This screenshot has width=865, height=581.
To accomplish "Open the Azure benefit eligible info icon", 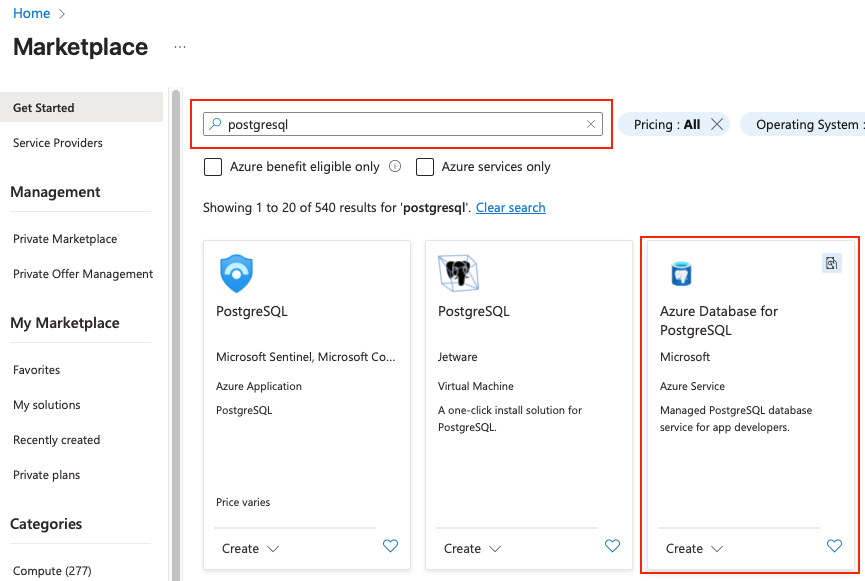I will coord(395,166).
